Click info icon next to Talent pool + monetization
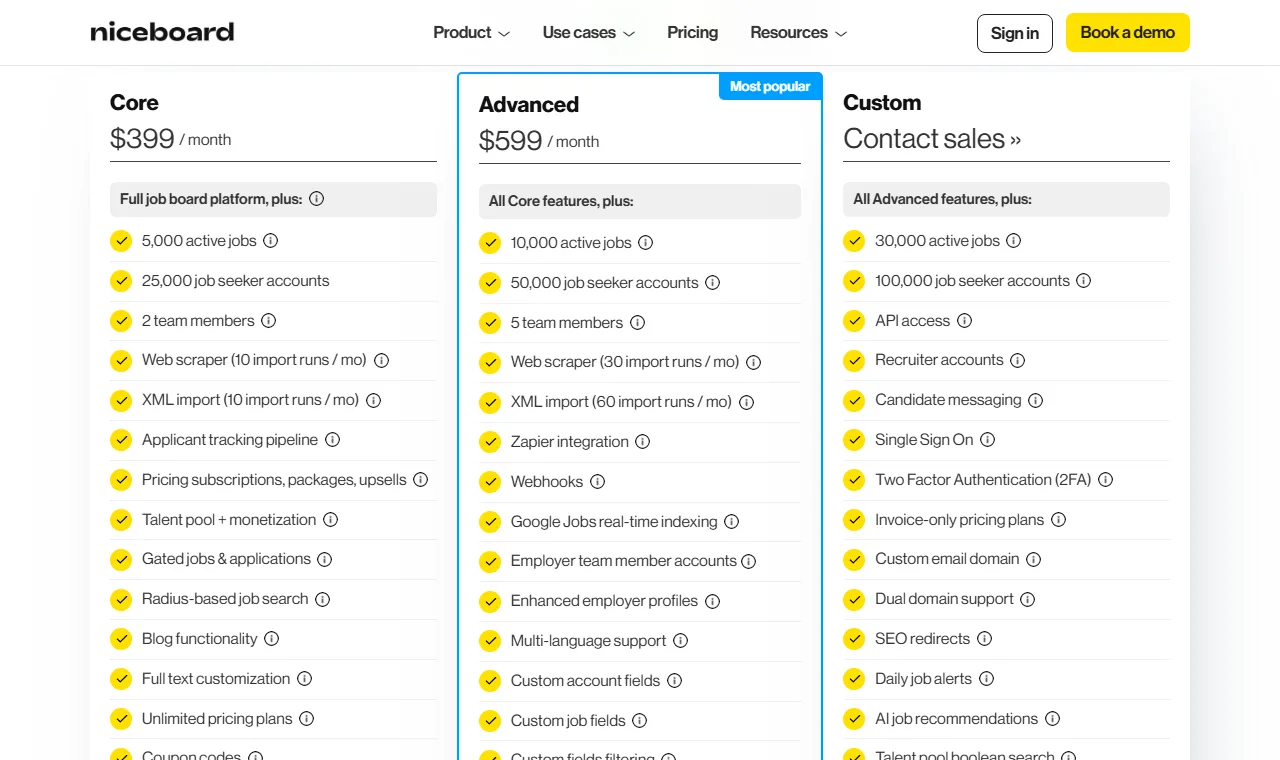 pos(330,520)
